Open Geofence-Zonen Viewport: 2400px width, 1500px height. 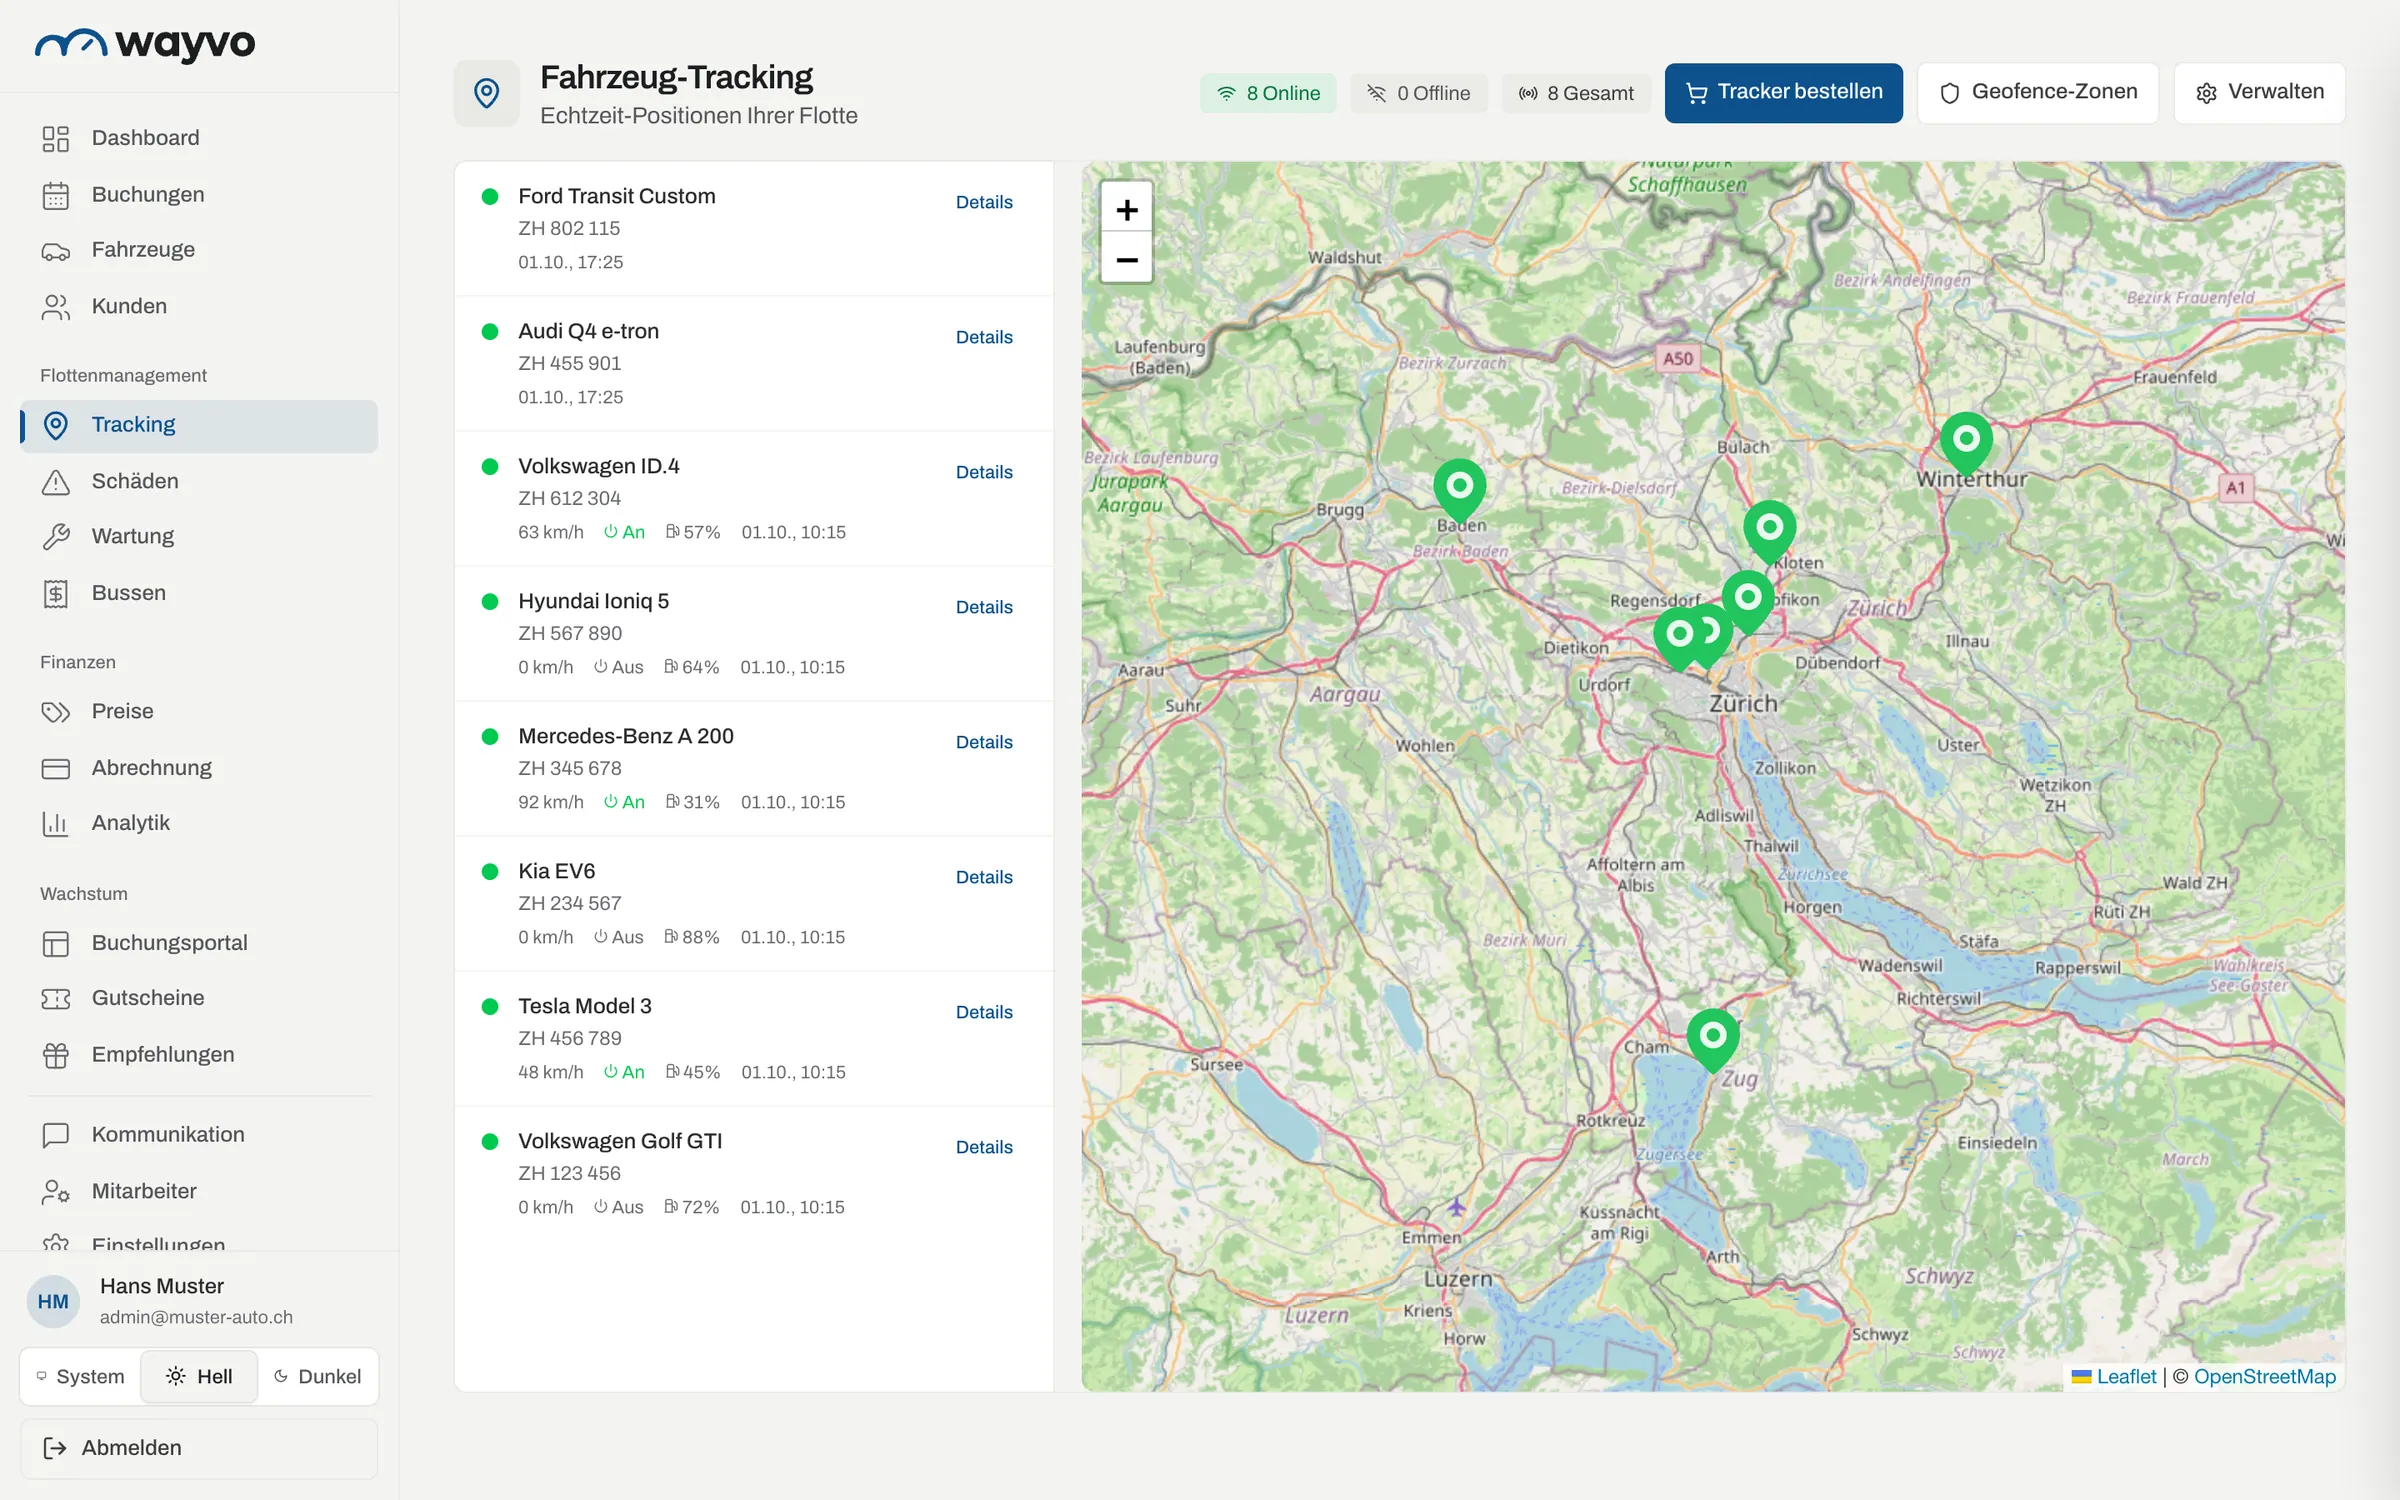(x=2038, y=92)
